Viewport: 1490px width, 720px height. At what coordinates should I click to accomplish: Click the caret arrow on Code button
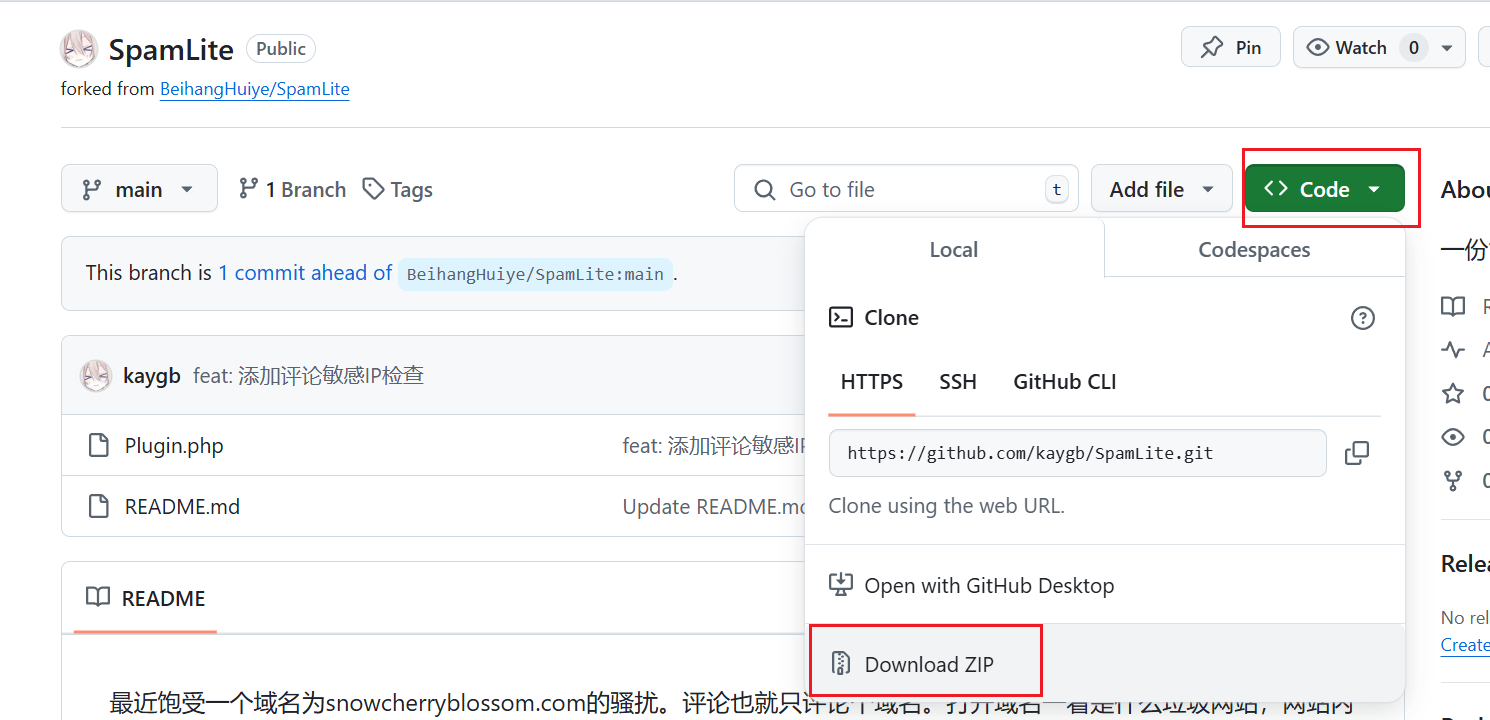pos(1374,189)
